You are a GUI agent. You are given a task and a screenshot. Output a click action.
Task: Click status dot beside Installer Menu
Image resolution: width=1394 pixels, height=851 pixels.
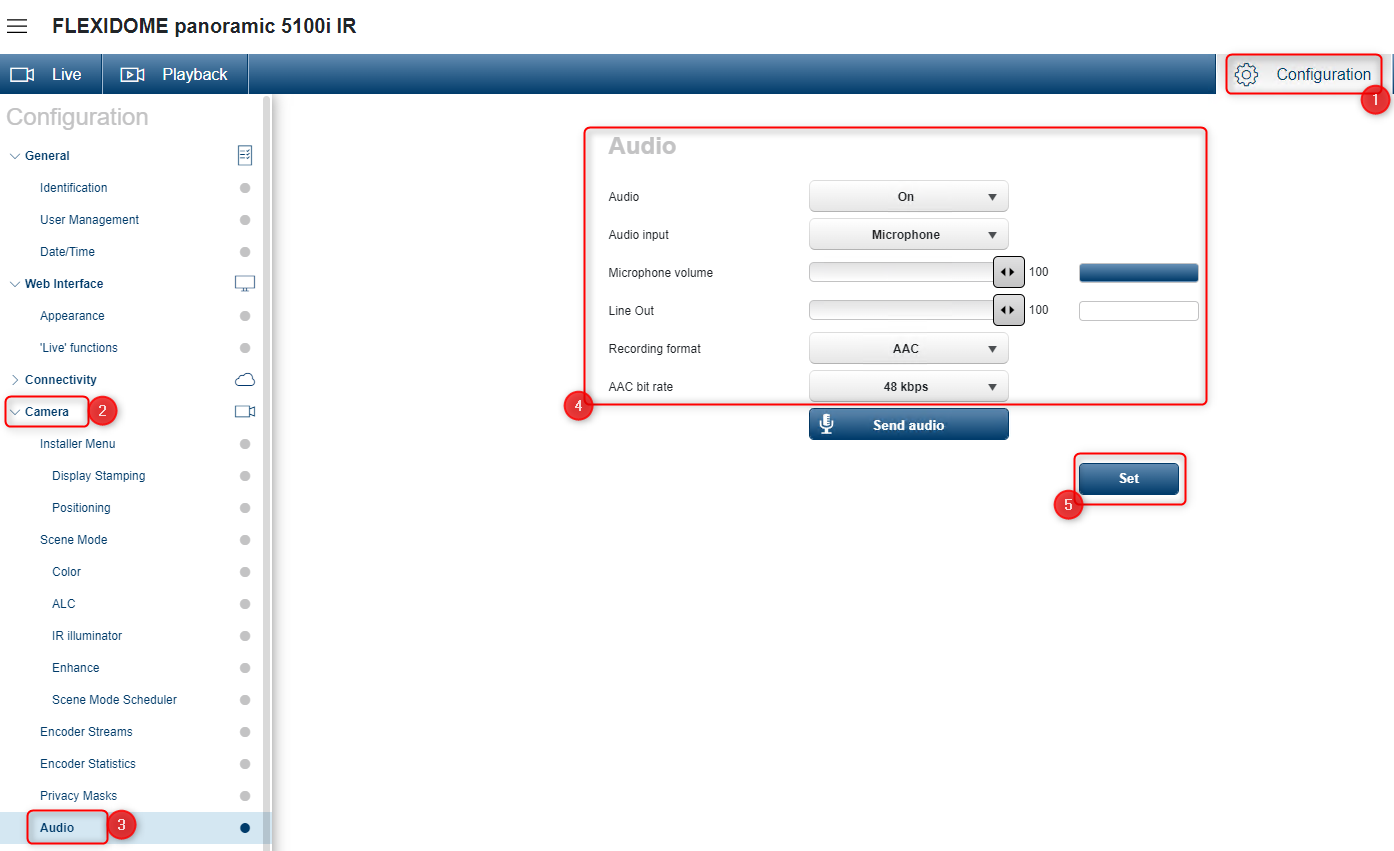pos(245,443)
